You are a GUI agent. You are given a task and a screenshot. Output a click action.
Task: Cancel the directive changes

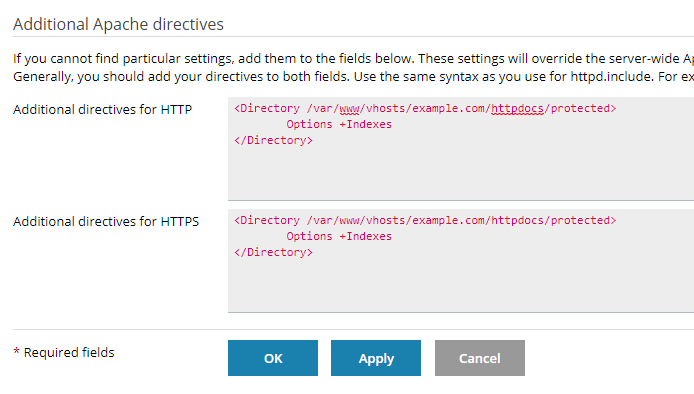point(480,358)
